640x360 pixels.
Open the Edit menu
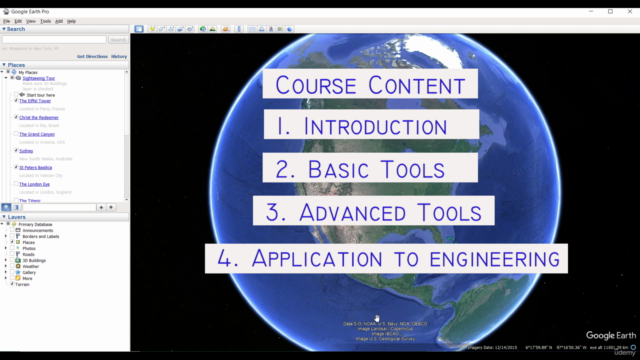[18, 21]
